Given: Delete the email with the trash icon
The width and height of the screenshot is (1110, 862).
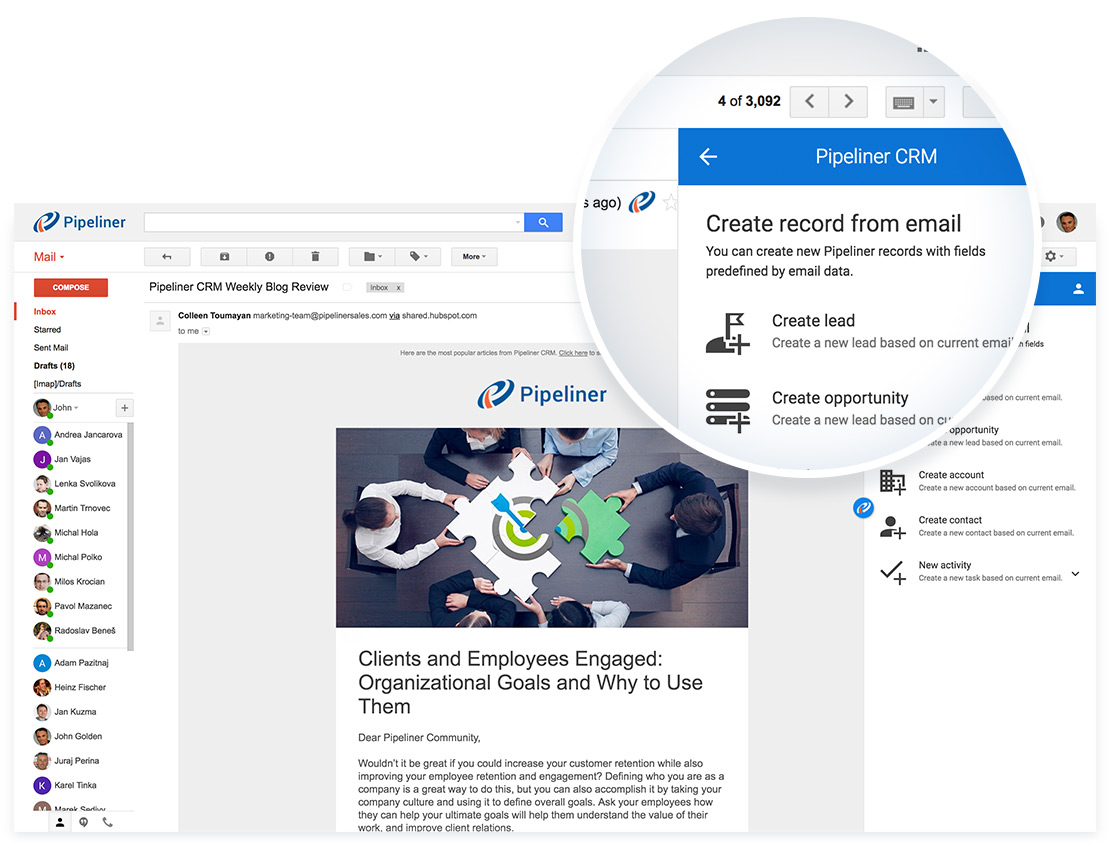Looking at the screenshot, I should click(315, 256).
